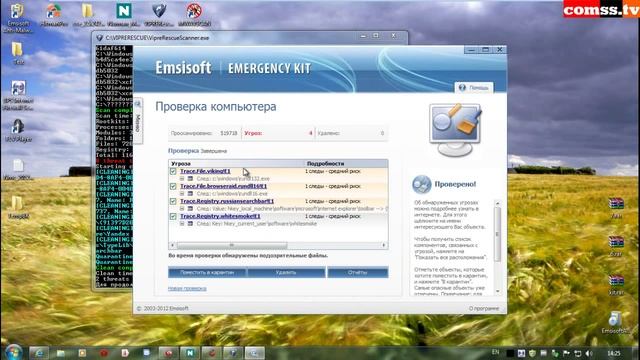Viewport: 640px width, 360px height.
Task: Click the Угроз (threats) count field
Action: (278, 133)
